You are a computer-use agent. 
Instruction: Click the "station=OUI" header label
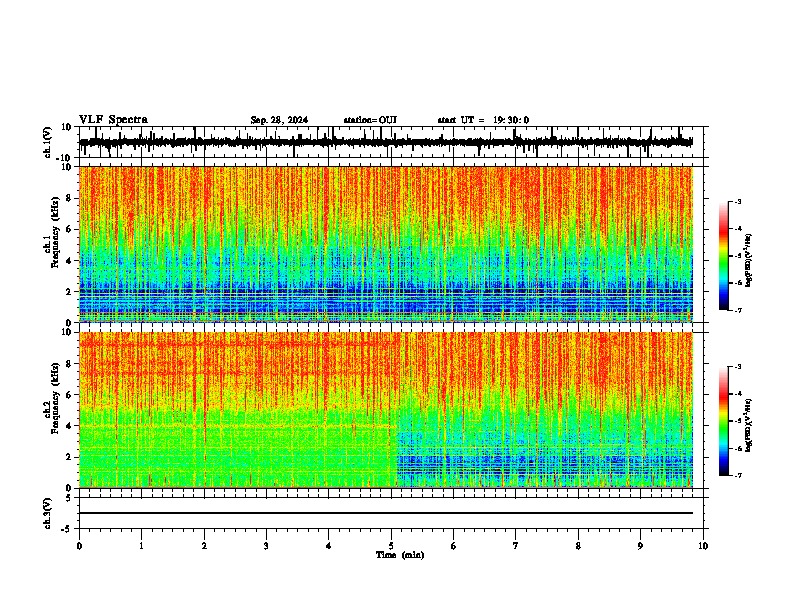(370, 120)
